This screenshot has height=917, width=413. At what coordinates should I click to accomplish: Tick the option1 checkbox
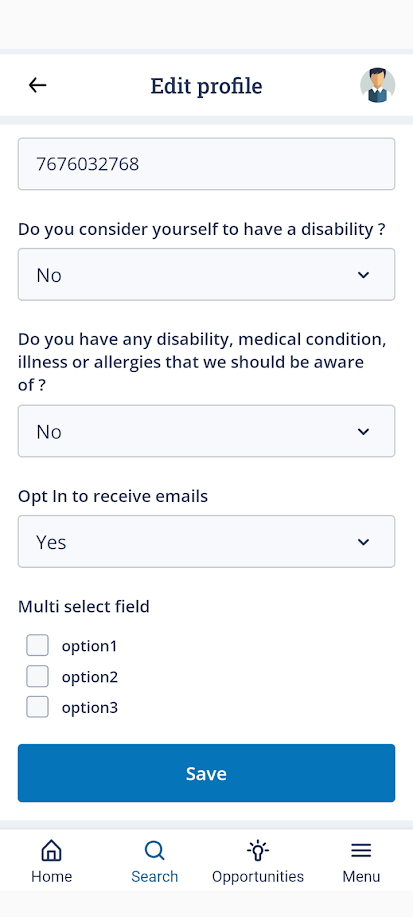click(37, 646)
